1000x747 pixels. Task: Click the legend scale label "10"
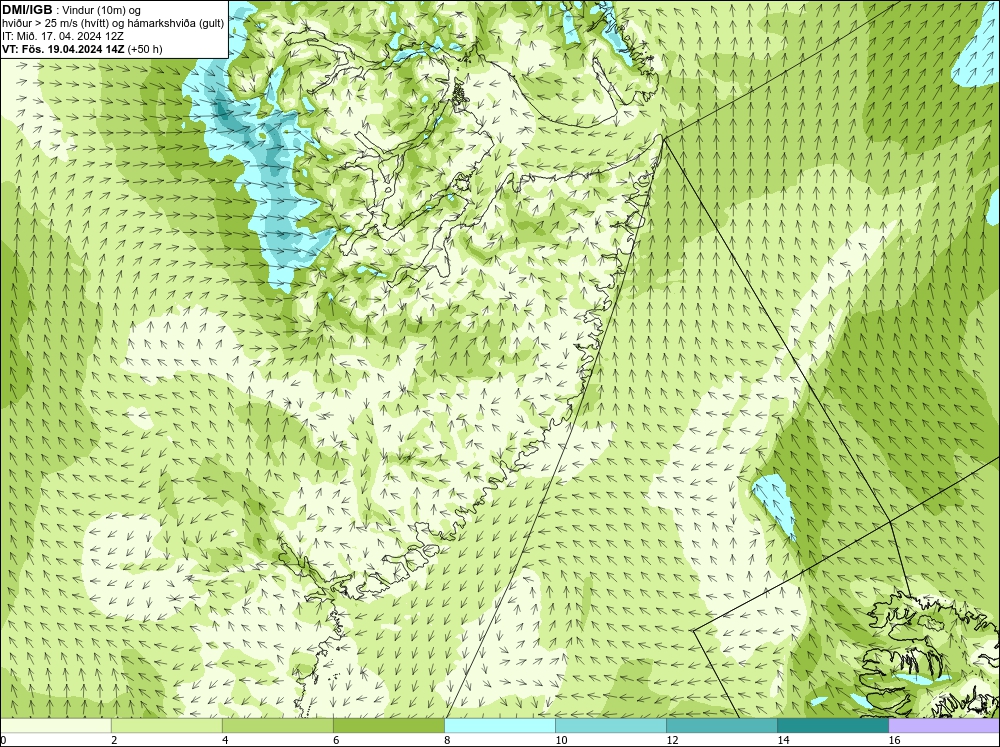click(x=561, y=740)
